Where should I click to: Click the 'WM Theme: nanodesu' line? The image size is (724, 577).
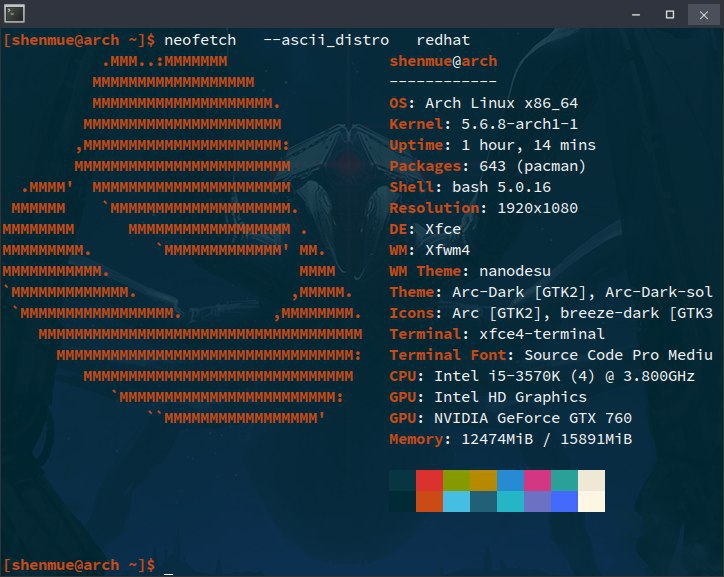(x=470, y=271)
